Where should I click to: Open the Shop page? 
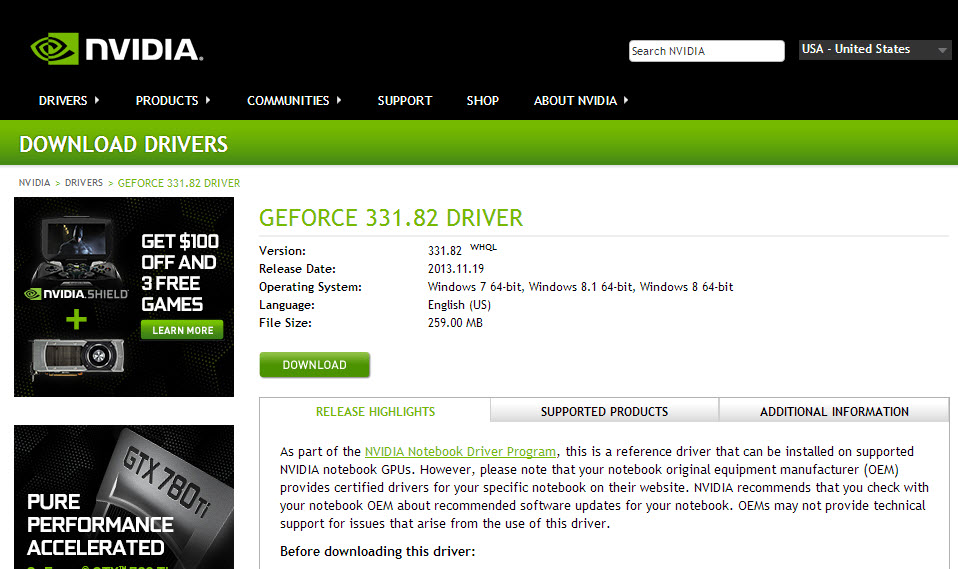click(x=482, y=101)
